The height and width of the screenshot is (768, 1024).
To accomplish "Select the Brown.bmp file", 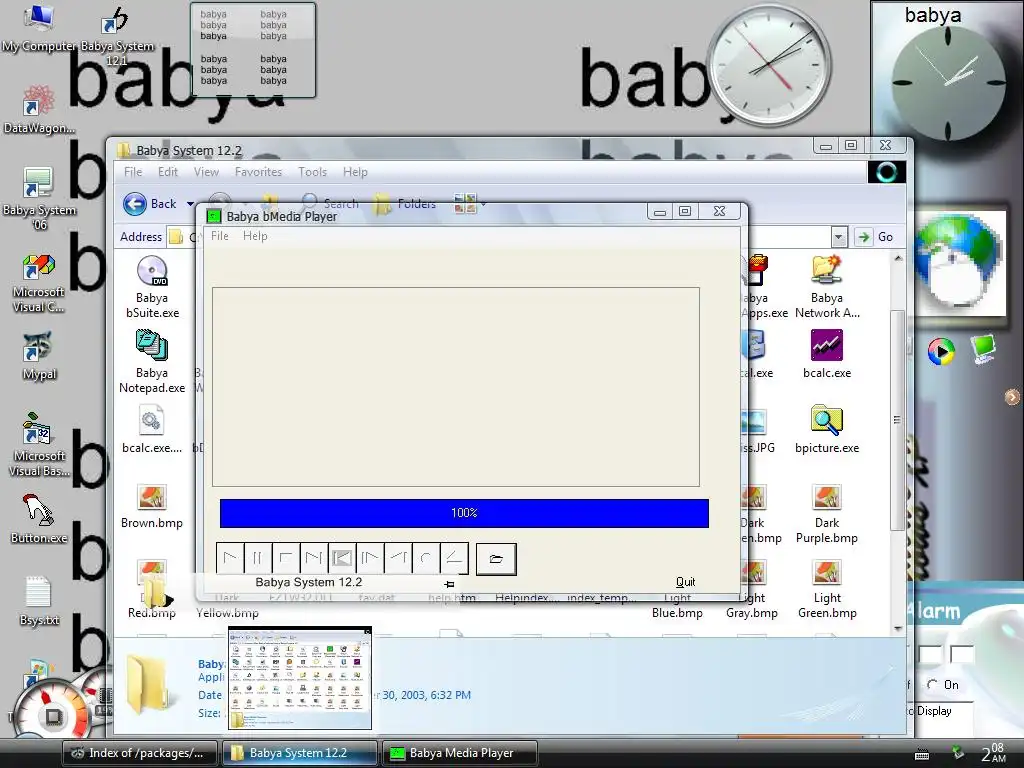I will coord(152,506).
